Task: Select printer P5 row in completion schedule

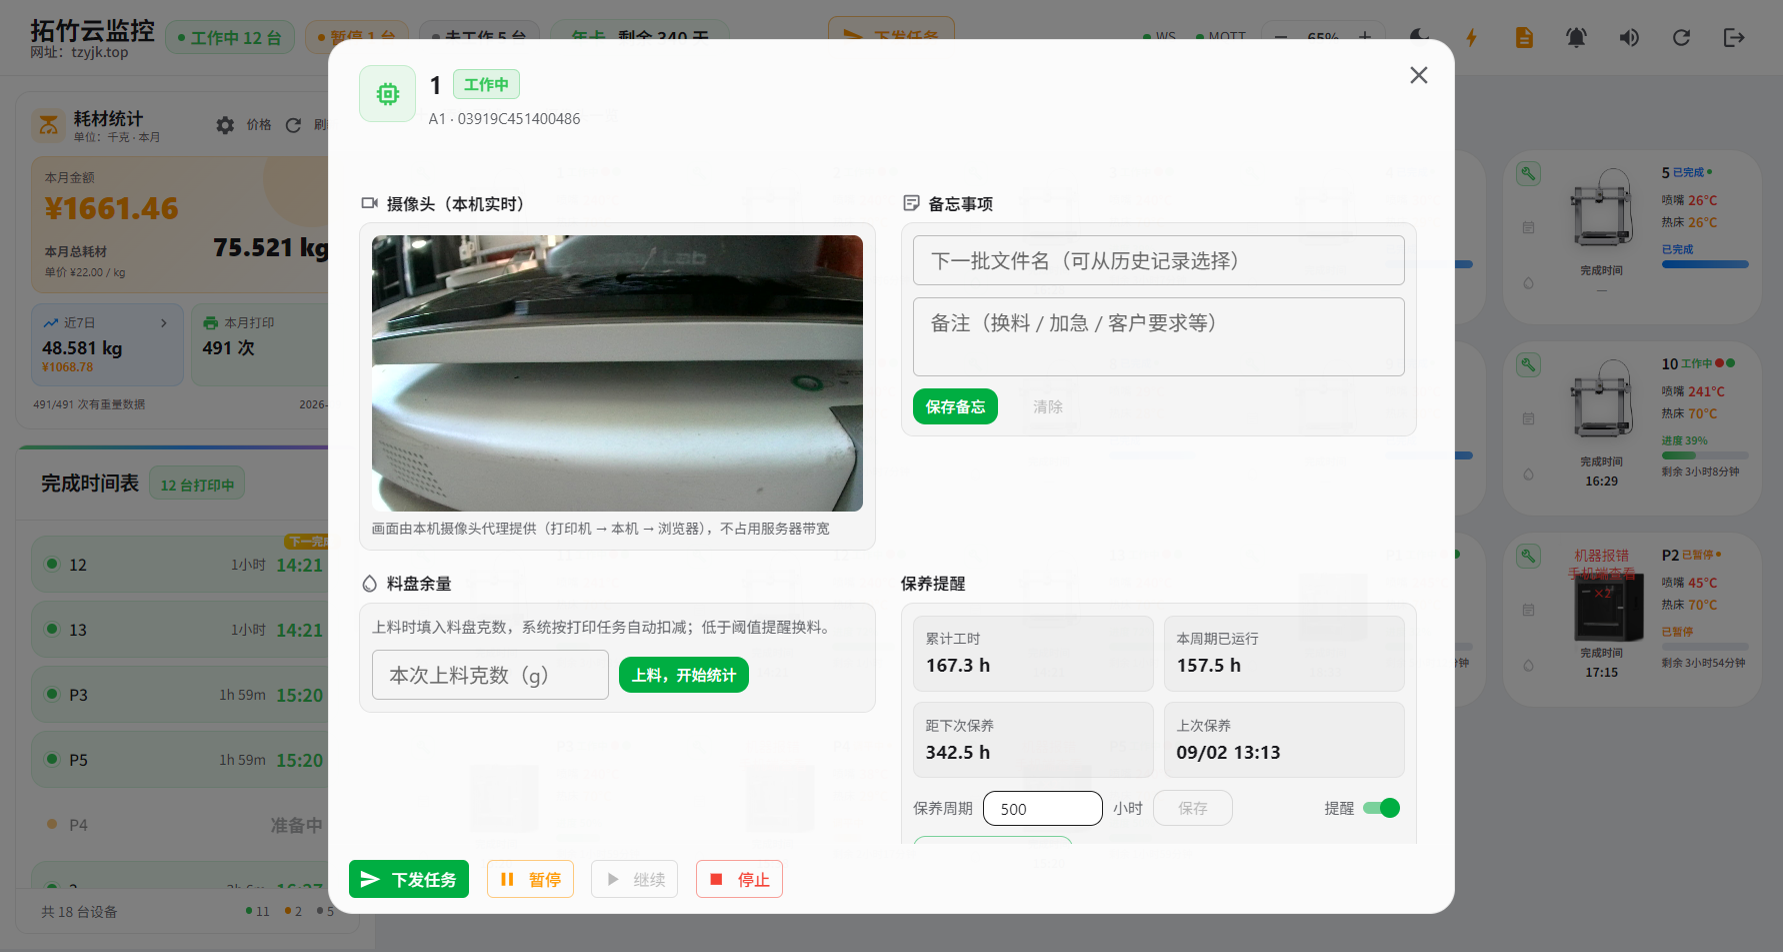Action: [x=180, y=760]
